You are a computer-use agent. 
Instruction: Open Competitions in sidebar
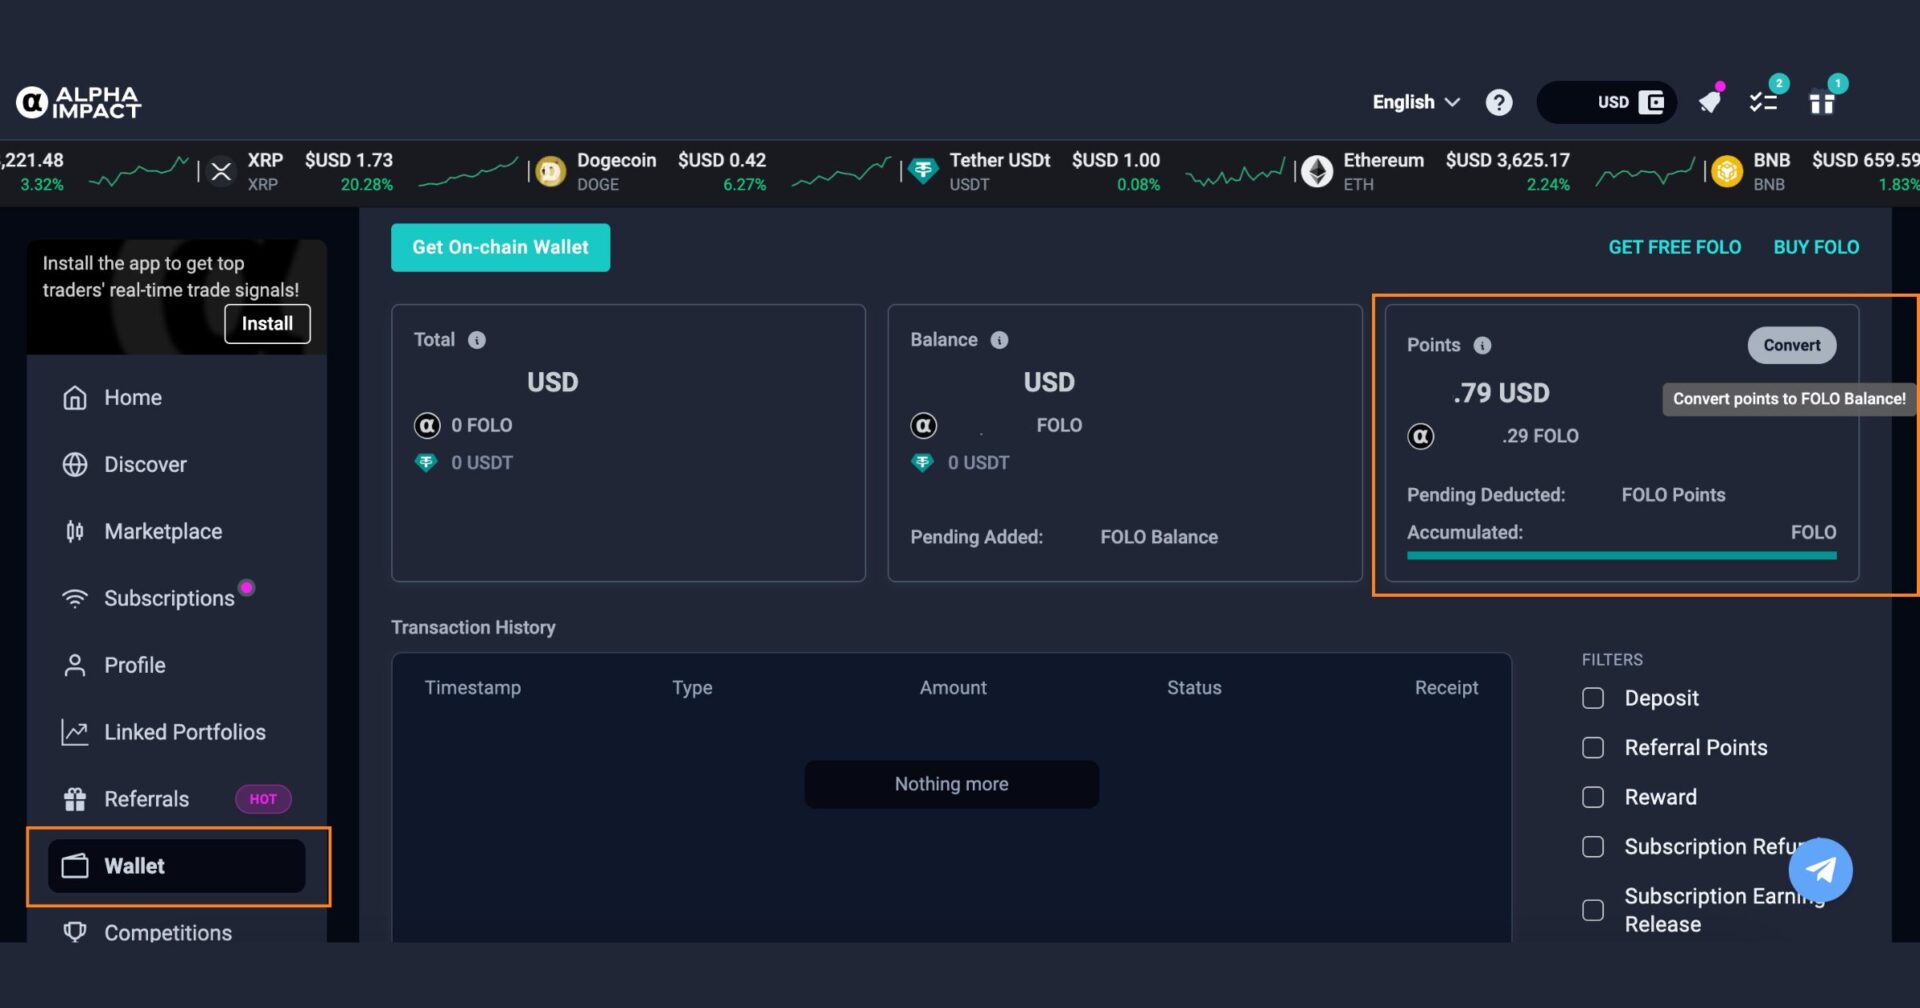177,932
